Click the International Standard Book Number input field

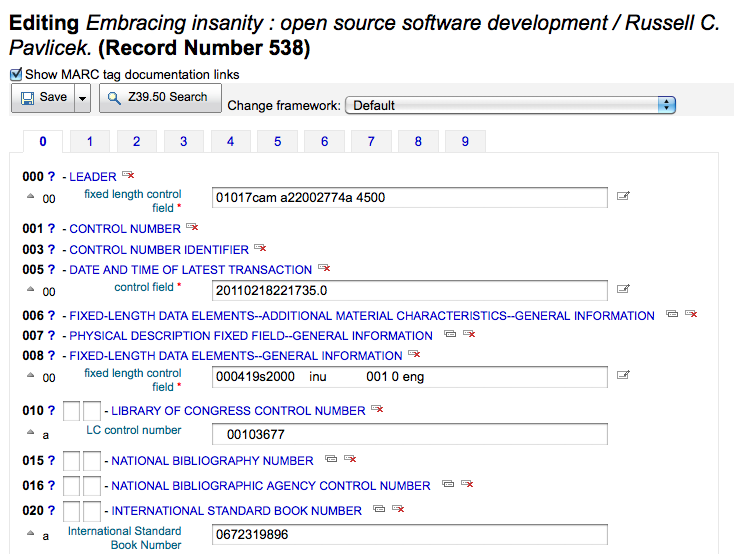tap(410, 535)
